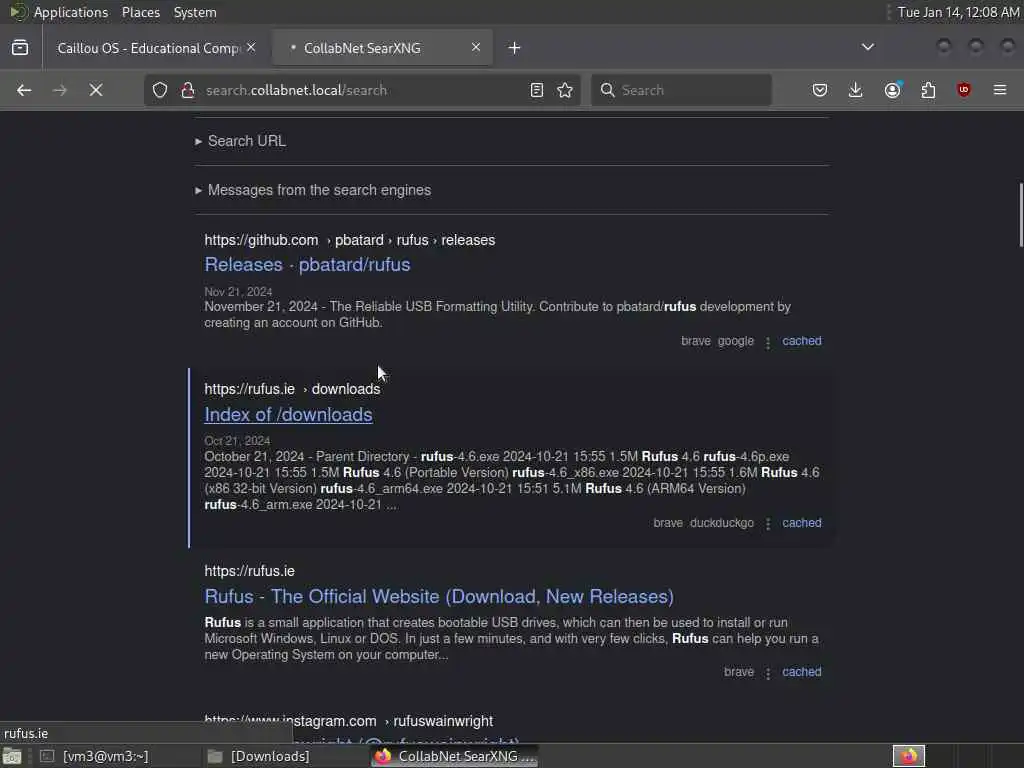Click the Firefox icon in the taskbar tray
This screenshot has width=1024, height=768.
(x=909, y=756)
